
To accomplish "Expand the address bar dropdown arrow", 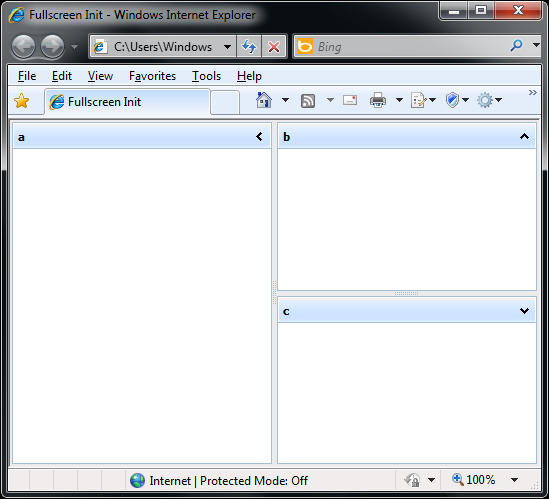I will 227,47.
